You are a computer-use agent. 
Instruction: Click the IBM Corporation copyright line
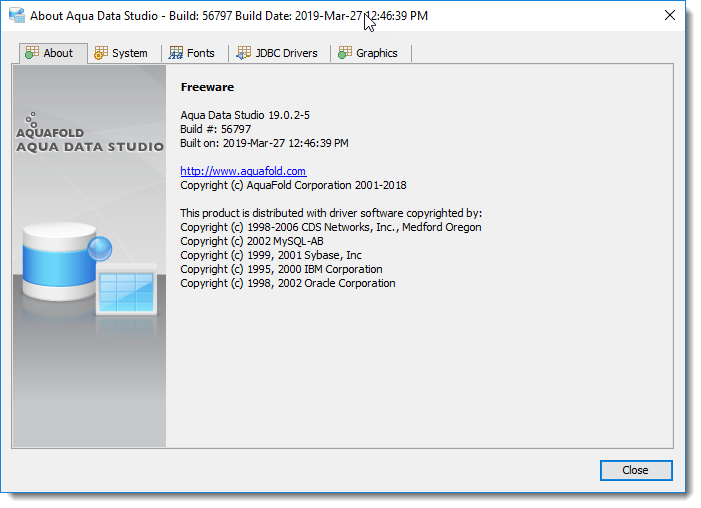tap(281, 269)
